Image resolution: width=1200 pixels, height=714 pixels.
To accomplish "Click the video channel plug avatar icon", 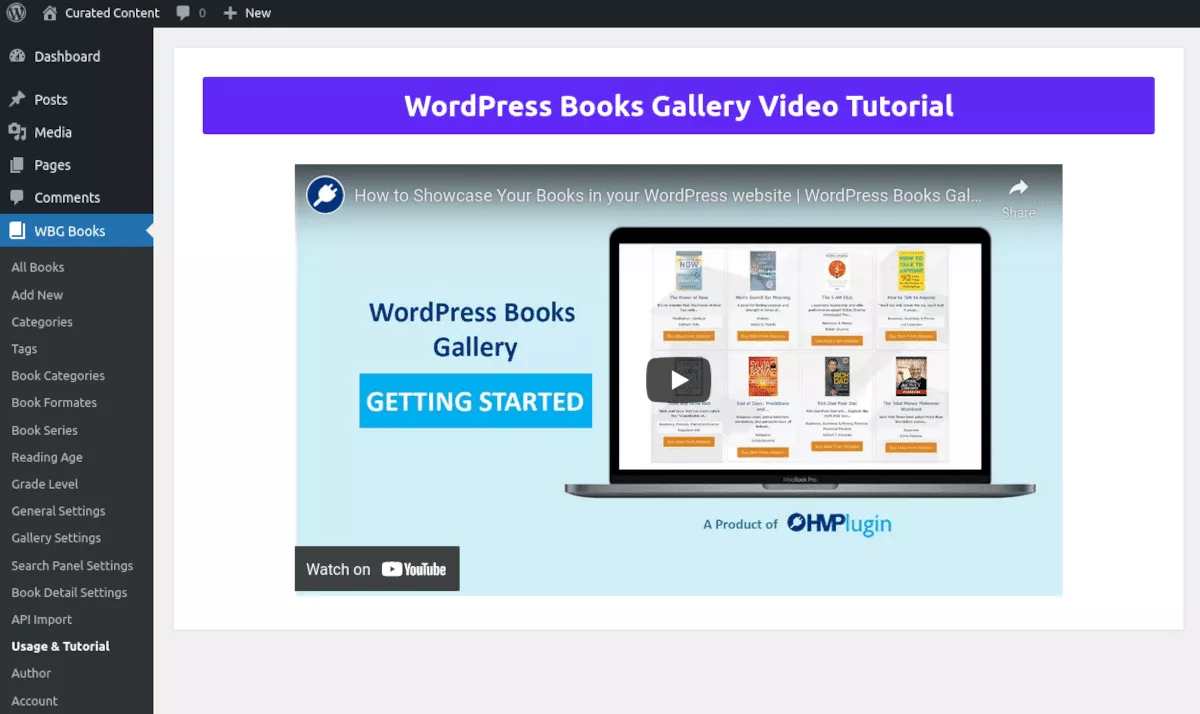I will tap(325, 195).
